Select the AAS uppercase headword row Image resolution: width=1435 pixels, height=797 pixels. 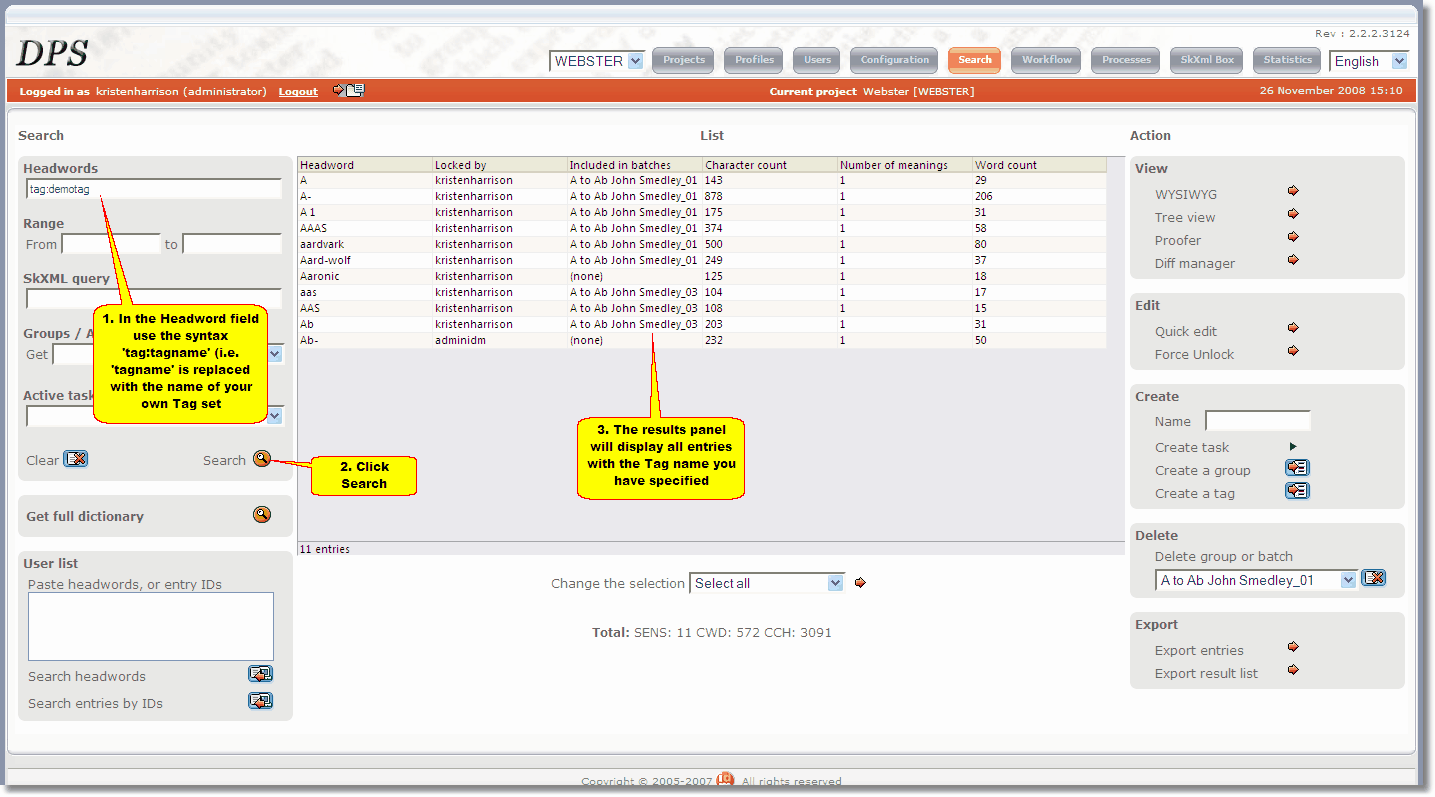[702, 308]
